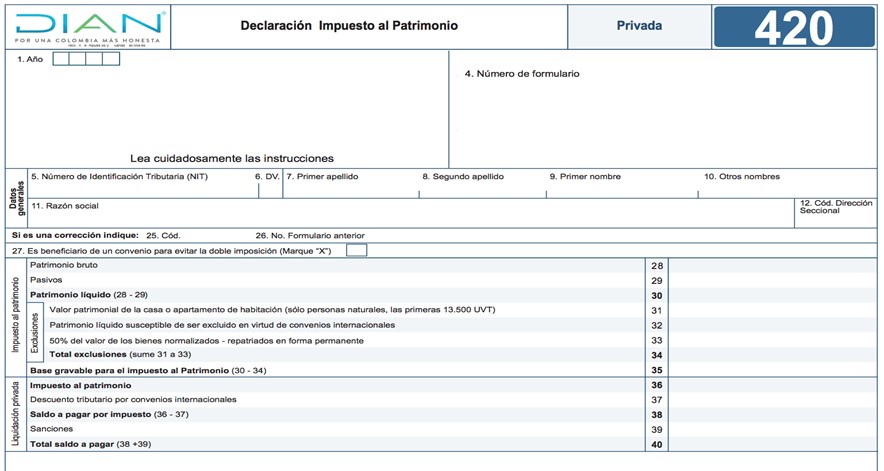Click the DIAN logo
This screenshot has width=884, height=471.
tap(88, 28)
